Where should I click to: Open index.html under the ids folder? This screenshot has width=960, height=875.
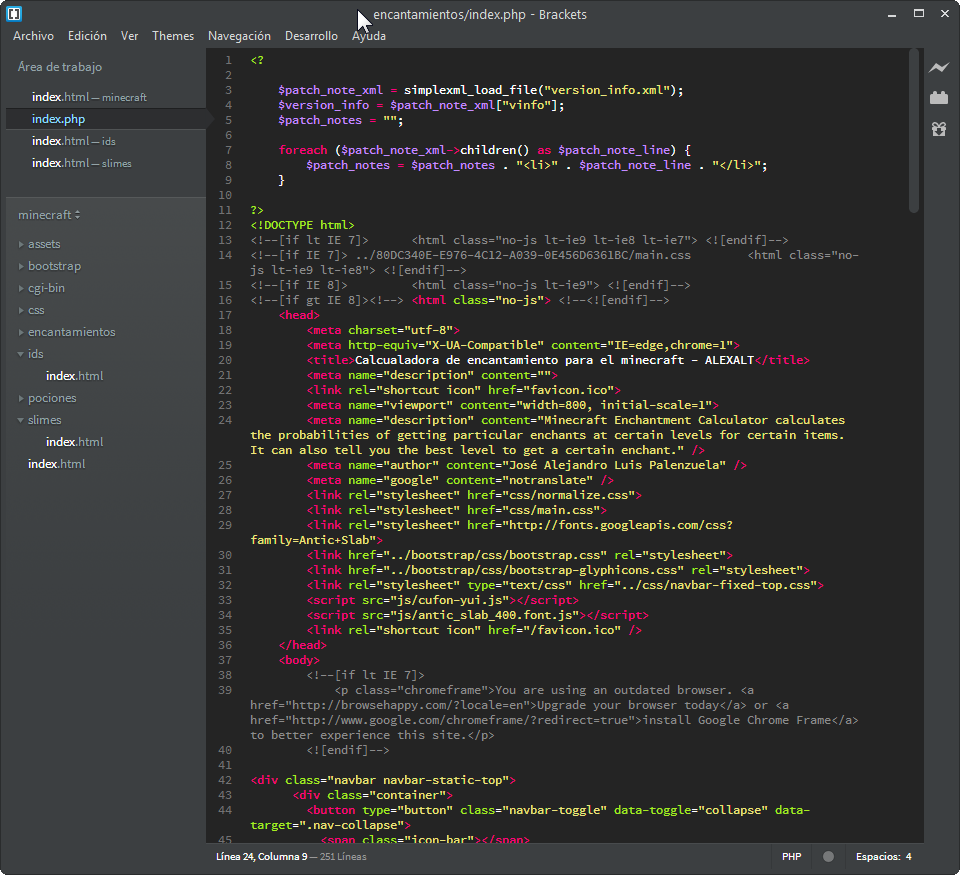75,377
